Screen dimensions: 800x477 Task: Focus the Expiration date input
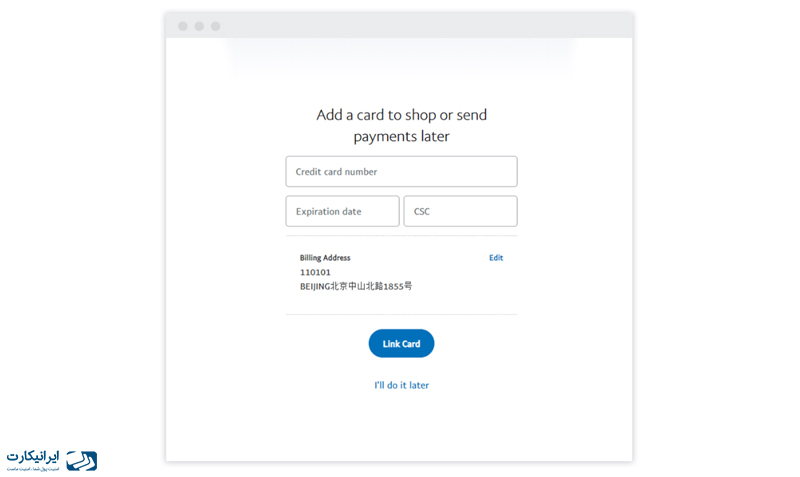click(x=342, y=211)
